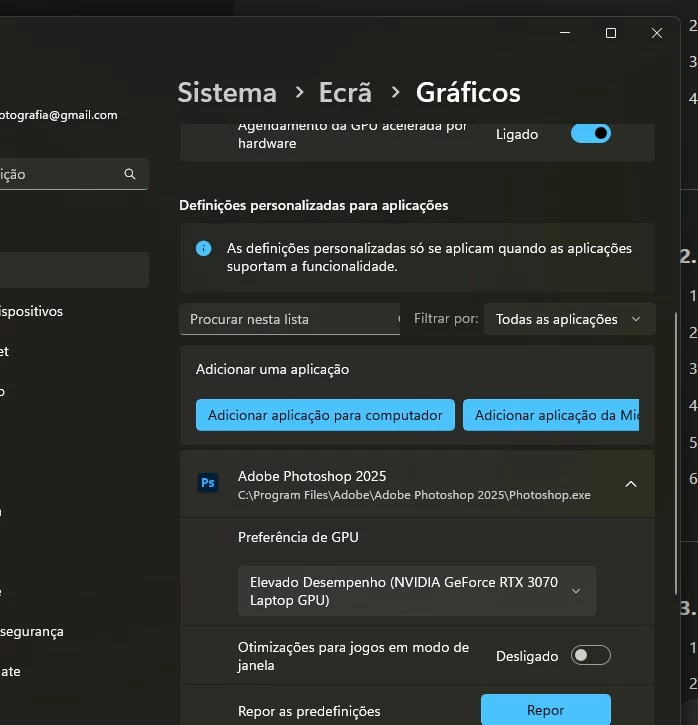Go to Sistema in breadcrumb
Image resolution: width=698 pixels, height=725 pixels.
227,92
